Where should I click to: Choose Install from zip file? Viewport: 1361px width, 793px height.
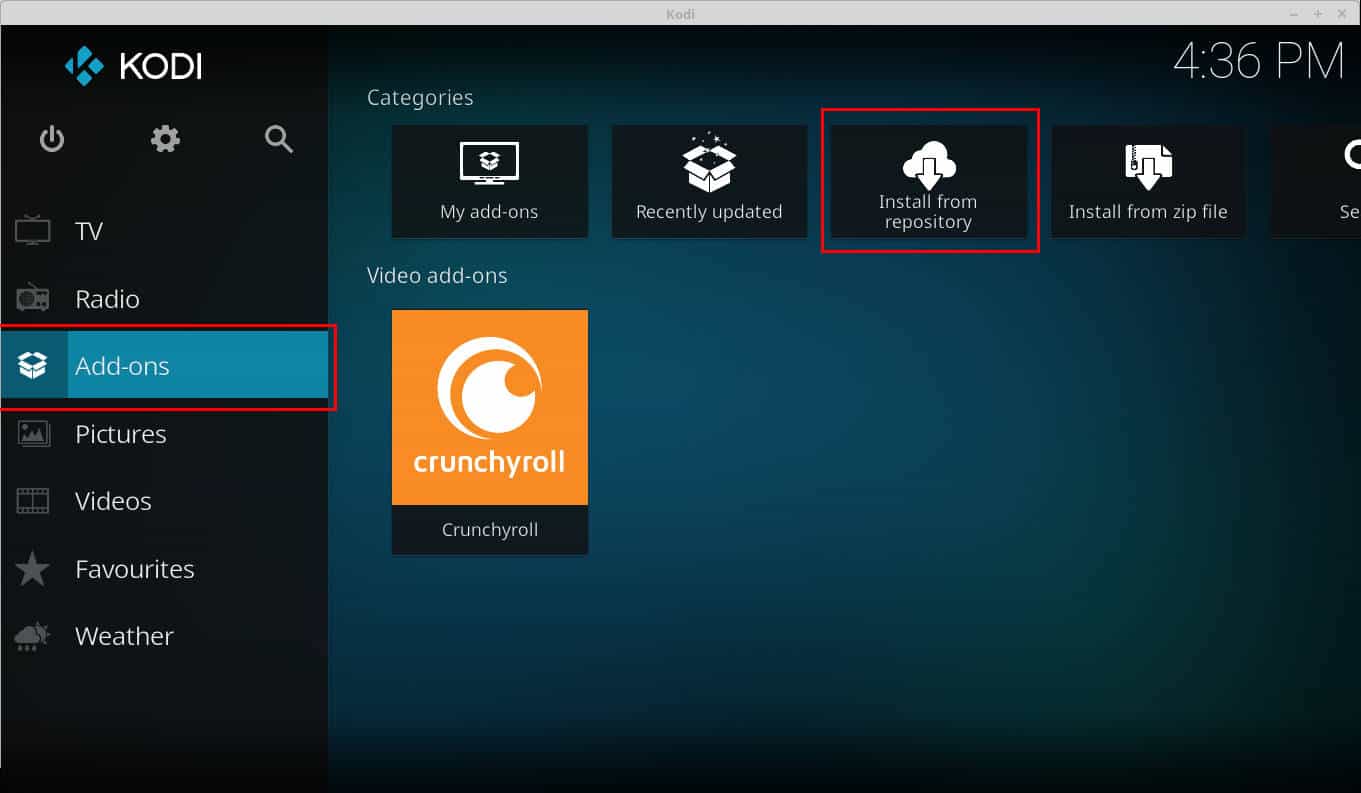1148,181
